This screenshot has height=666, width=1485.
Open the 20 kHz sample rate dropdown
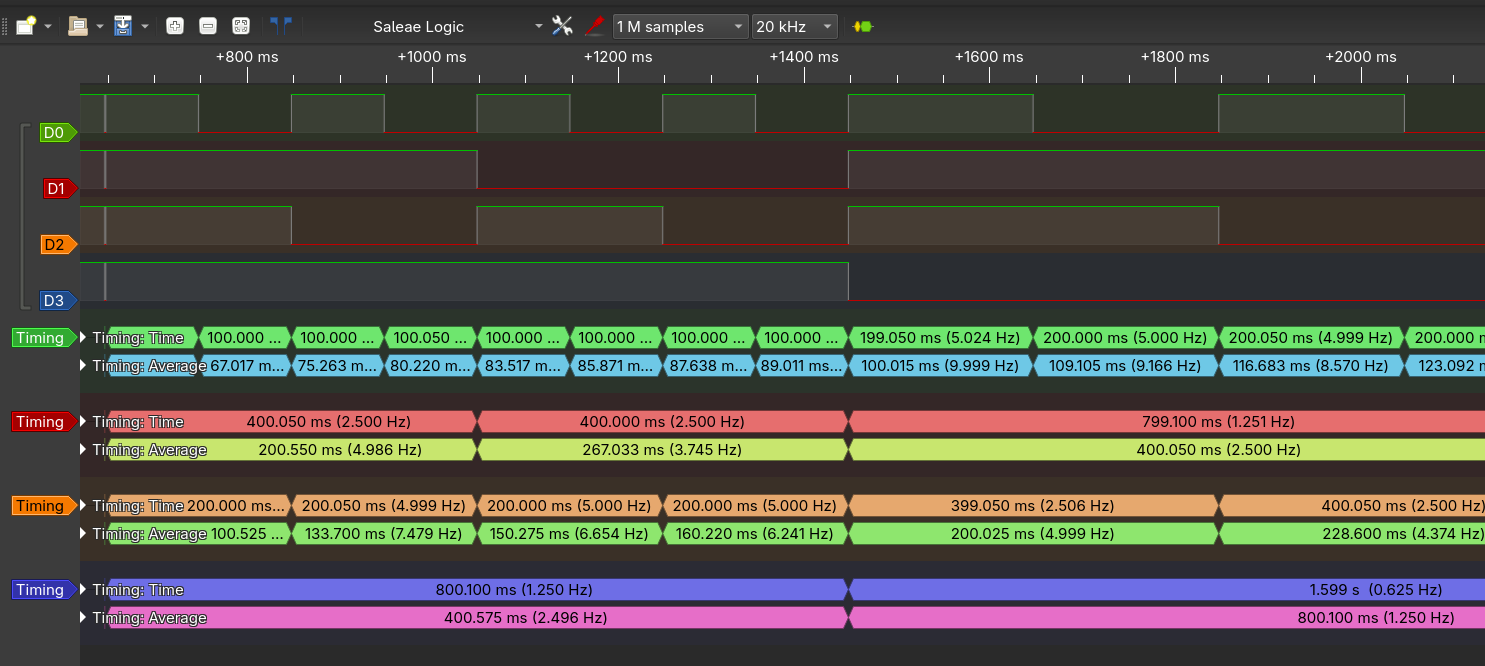coord(826,27)
